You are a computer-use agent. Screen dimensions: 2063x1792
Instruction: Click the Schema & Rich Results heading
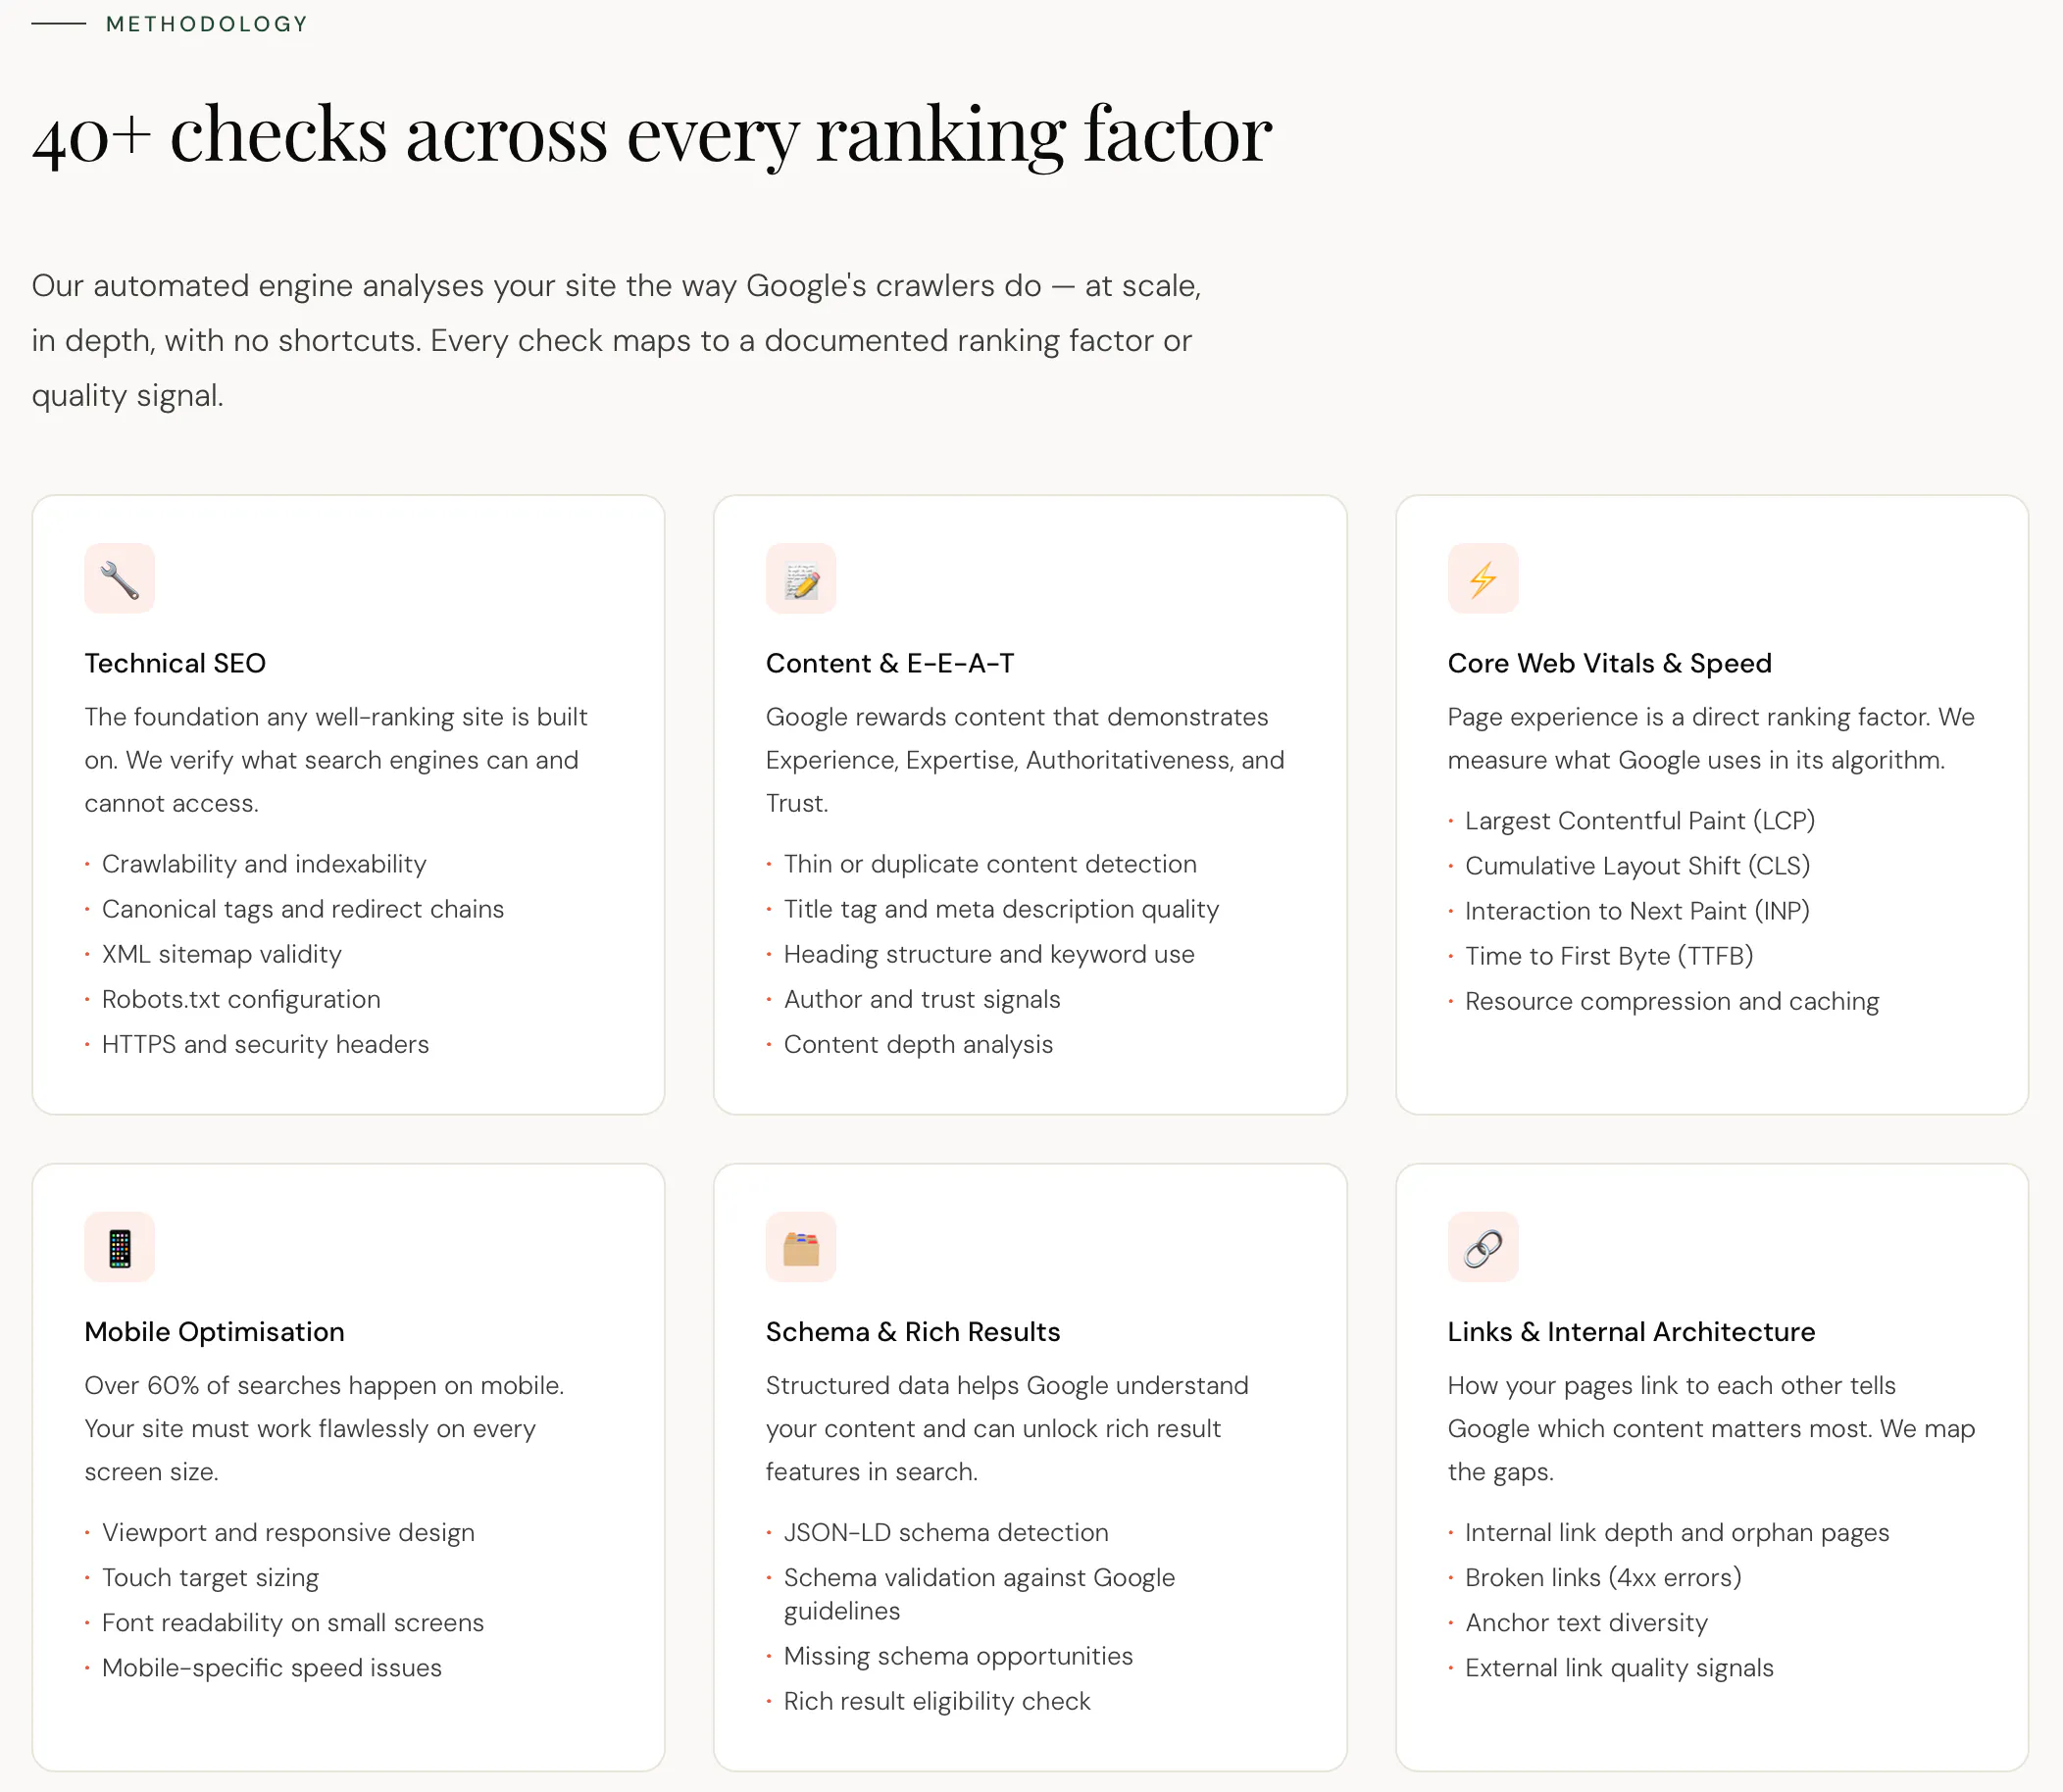point(913,1332)
